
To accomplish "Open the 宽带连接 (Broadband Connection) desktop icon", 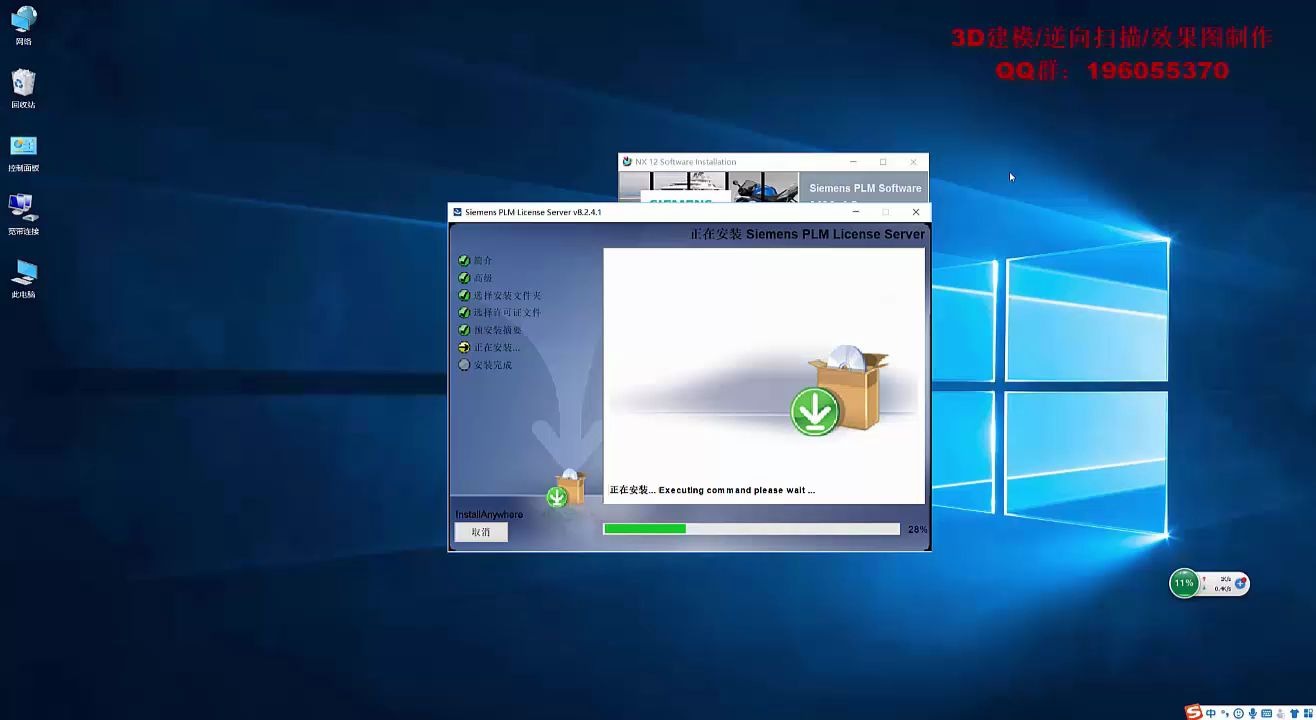I will pyautogui.click(x=23, y=210).
